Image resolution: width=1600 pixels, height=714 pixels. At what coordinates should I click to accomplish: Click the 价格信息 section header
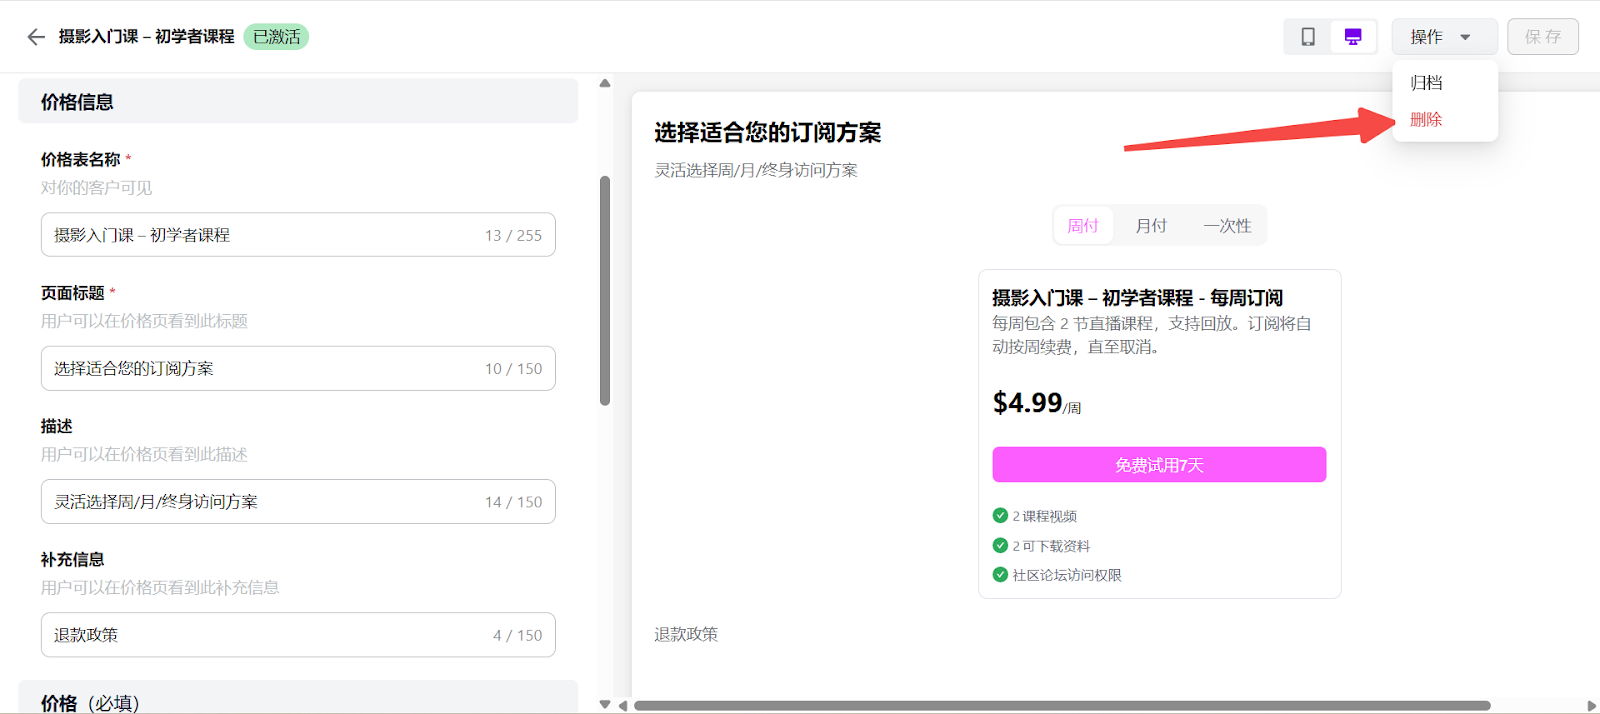298,102
